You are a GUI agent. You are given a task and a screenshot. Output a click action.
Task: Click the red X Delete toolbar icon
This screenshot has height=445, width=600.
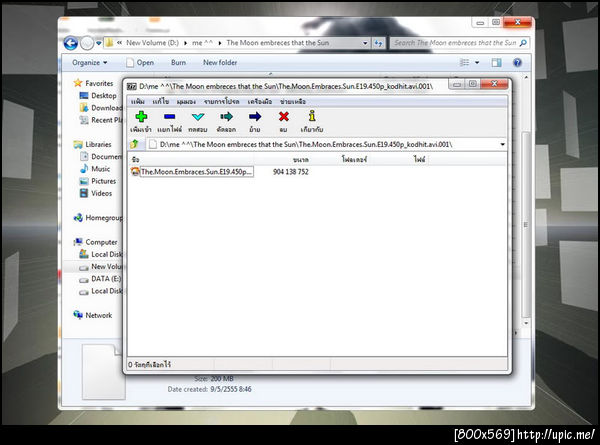pos(284,117)
